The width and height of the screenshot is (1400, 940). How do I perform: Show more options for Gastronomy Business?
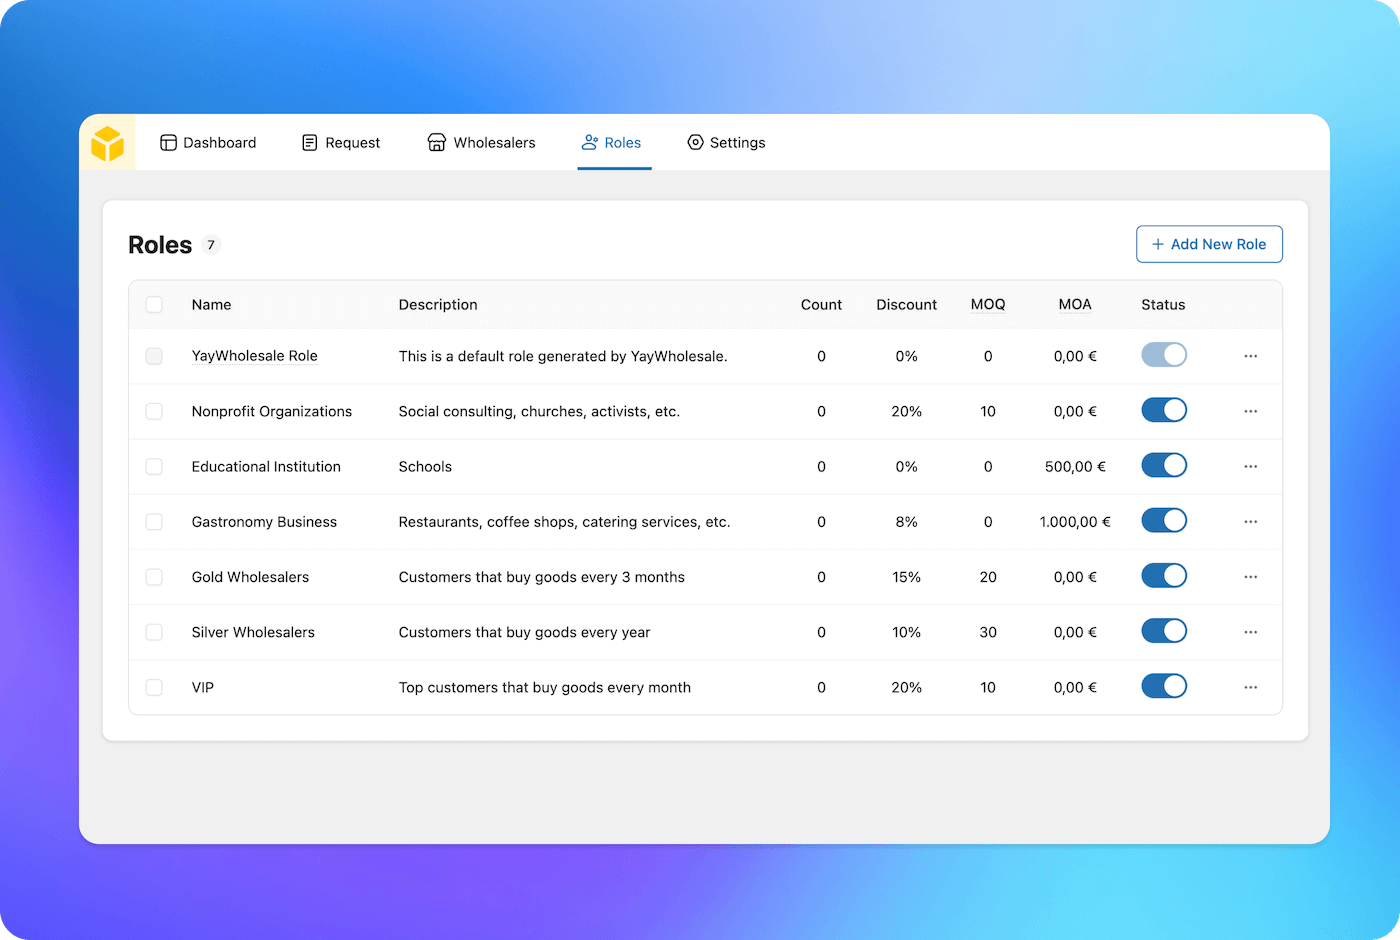pos(1250,522)
